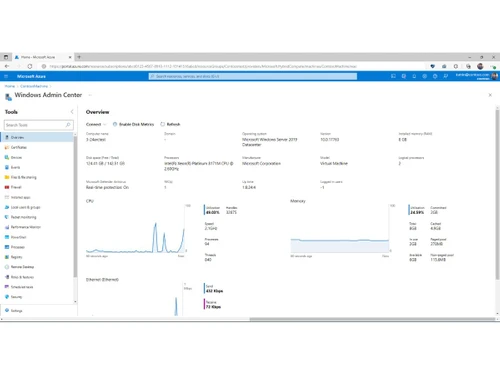Click the CPU utilization graph
This screenshot has height=375, width=500.
(136, 229)
